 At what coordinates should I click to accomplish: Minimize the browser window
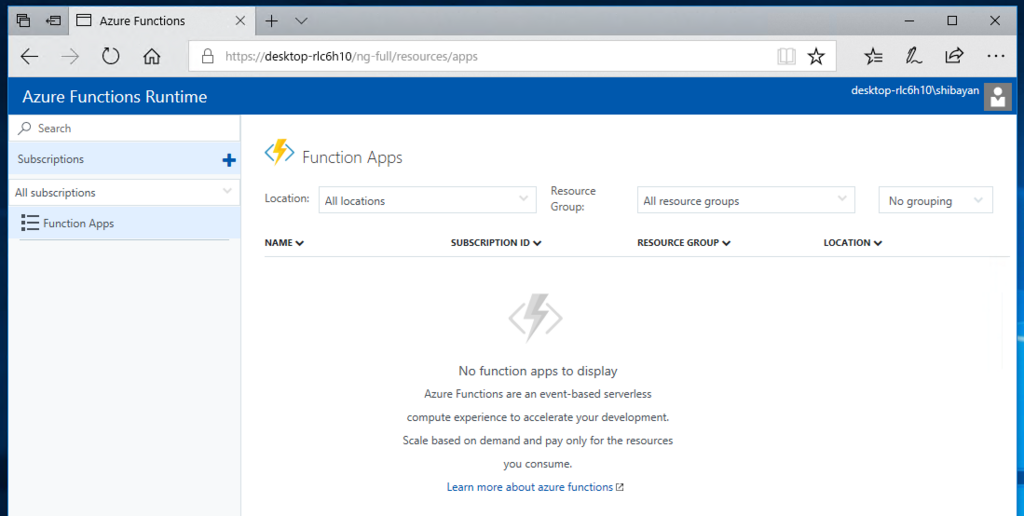[910, 21]
